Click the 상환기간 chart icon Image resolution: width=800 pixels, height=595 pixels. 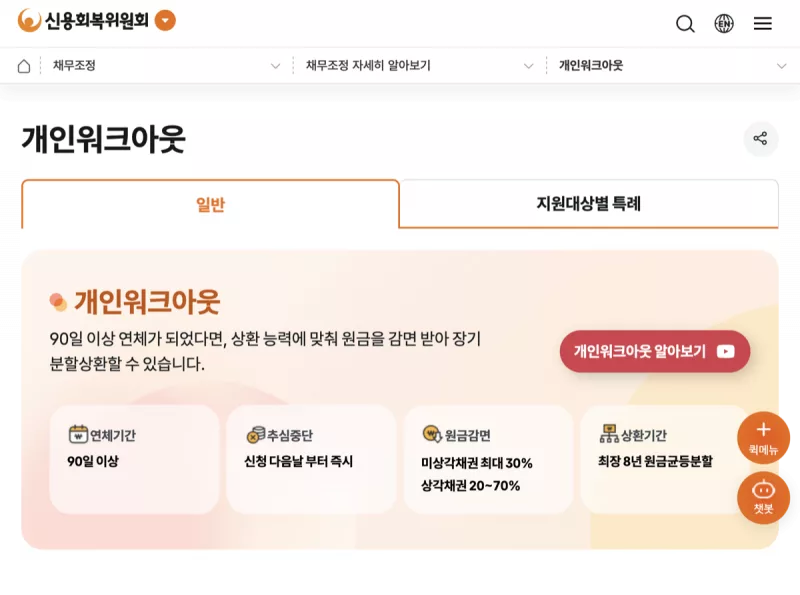[609, 434]
